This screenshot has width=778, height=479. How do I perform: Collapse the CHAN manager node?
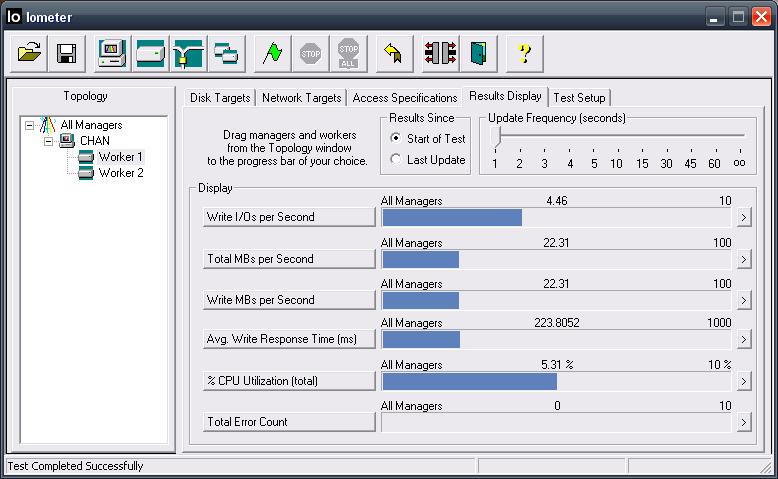48,141
